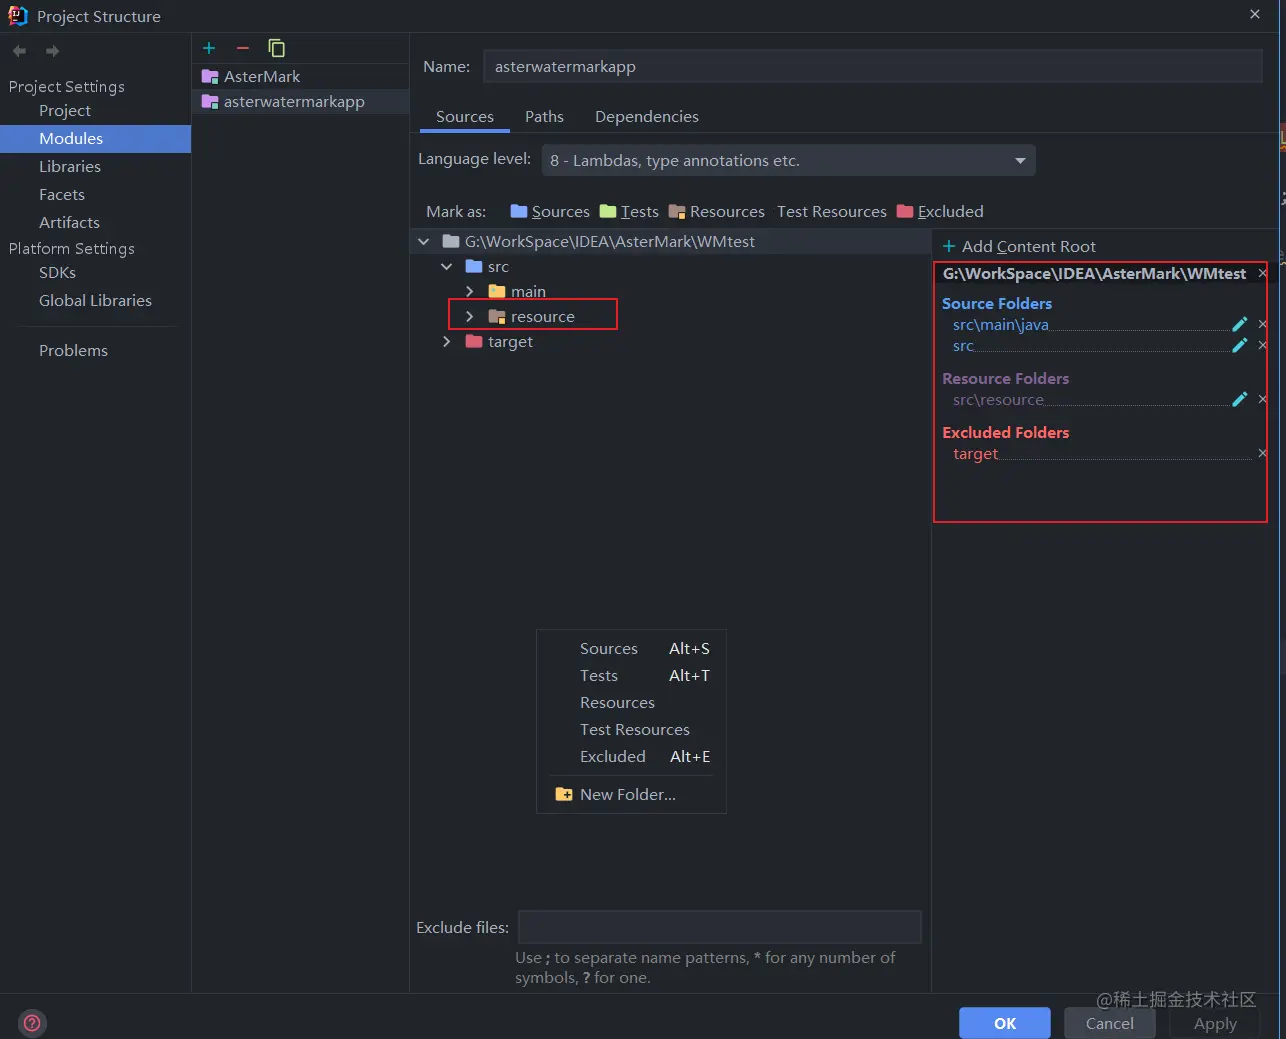Image resolution: width=1286 pixels, height=1039 pixels.
Task: Select the src folder in the tree
Action: coord(498,266)
